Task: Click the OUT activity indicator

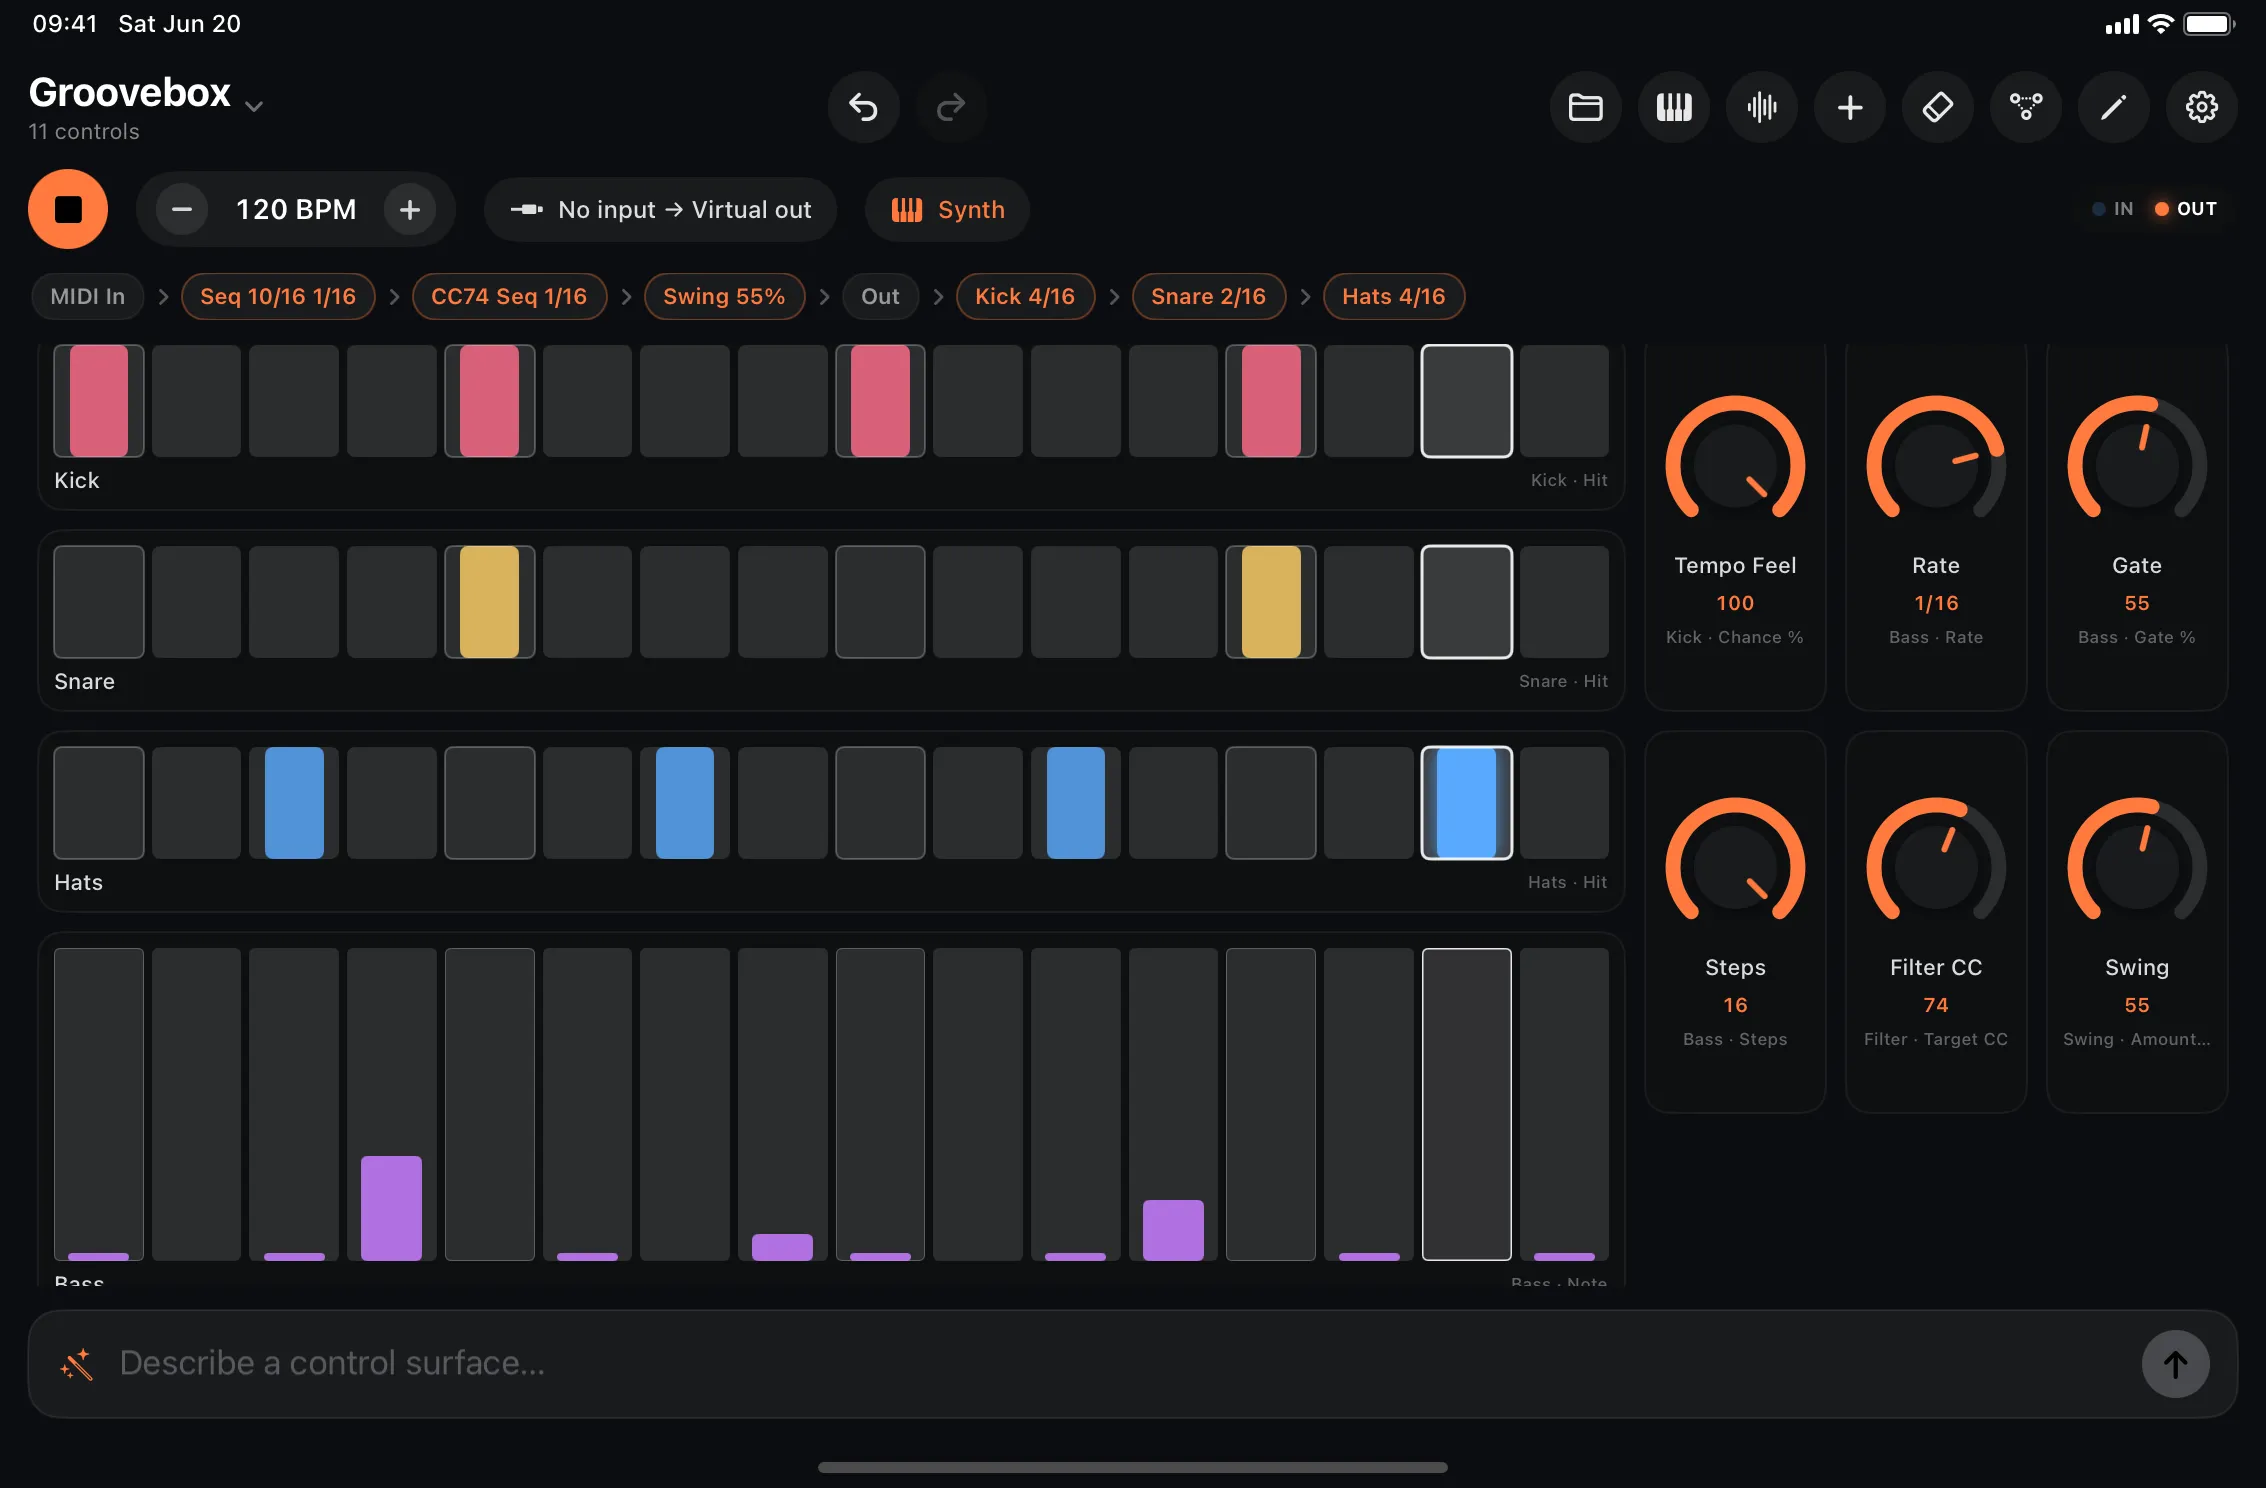Action: [2186, 209]
